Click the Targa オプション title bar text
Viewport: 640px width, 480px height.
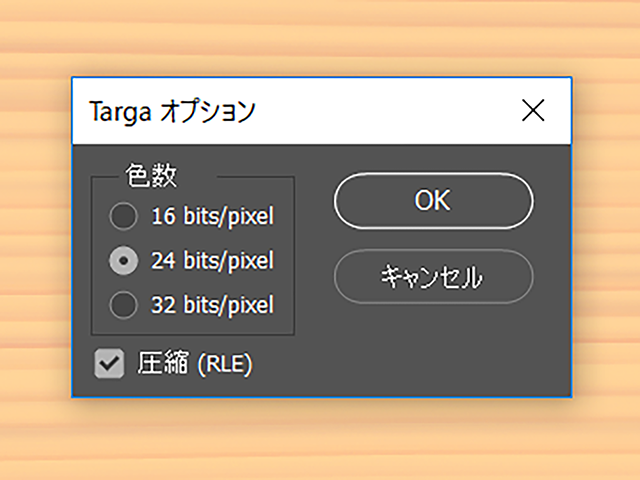point(172,111)
